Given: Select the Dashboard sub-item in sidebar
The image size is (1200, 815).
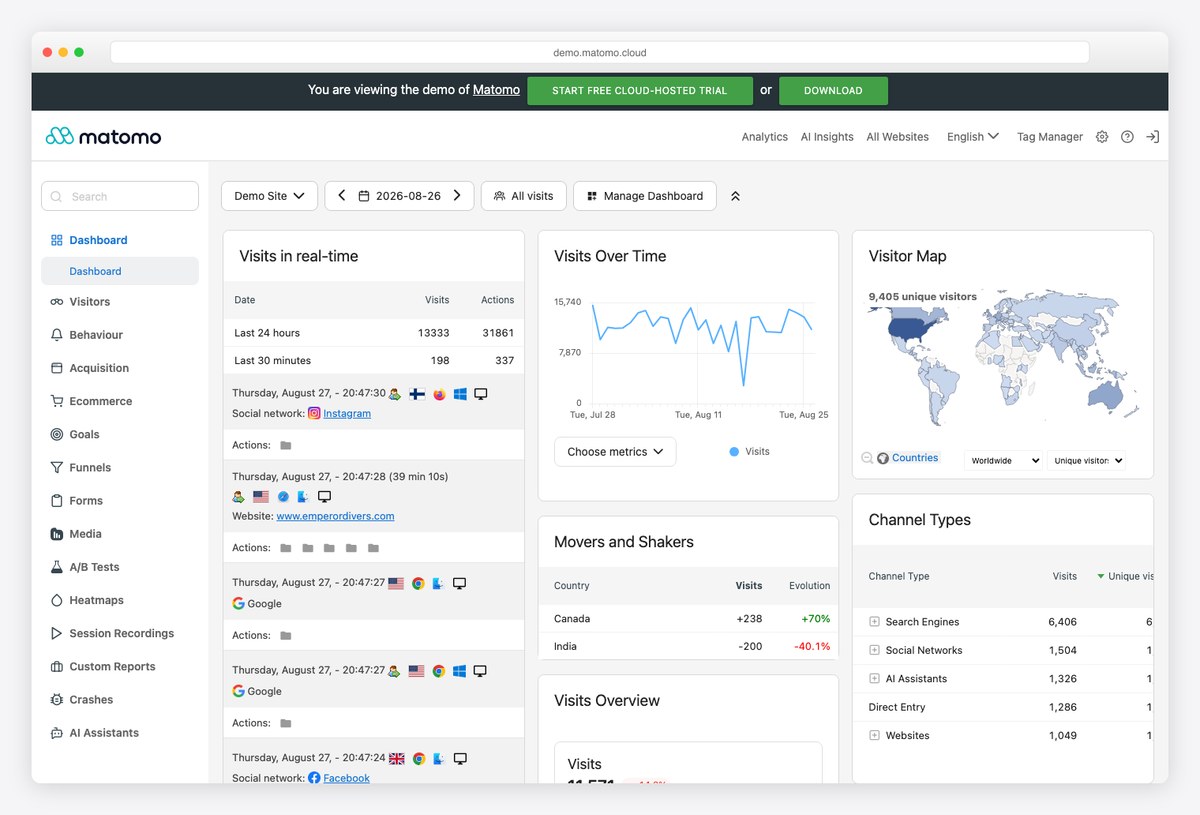Looking at the screenshot, I should pos(120,271).
